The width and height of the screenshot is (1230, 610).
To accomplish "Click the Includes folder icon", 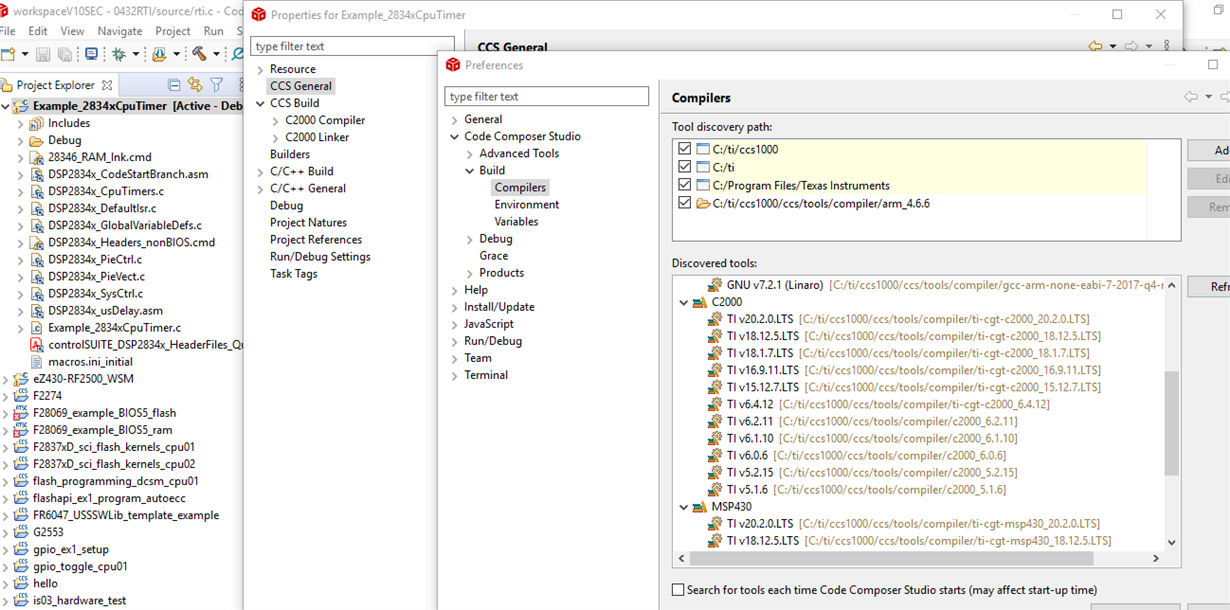I will point(37,123).
